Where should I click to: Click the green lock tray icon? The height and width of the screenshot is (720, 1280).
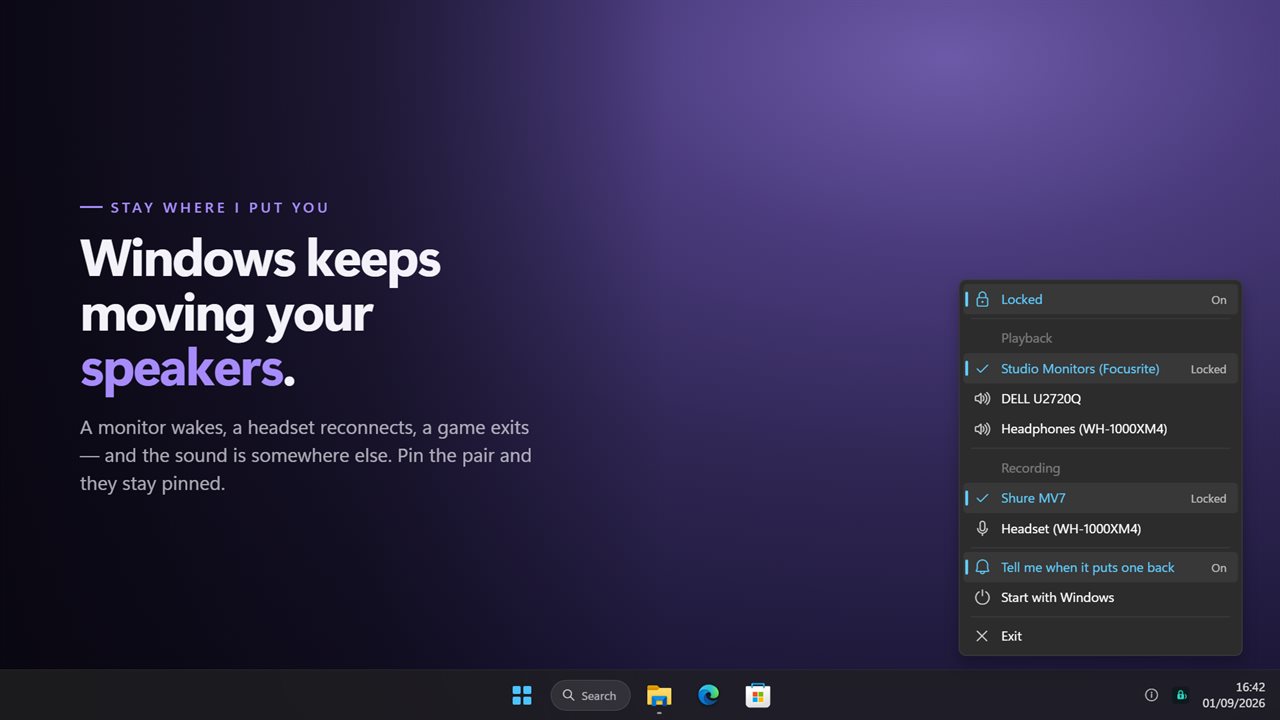(1181, 695)
